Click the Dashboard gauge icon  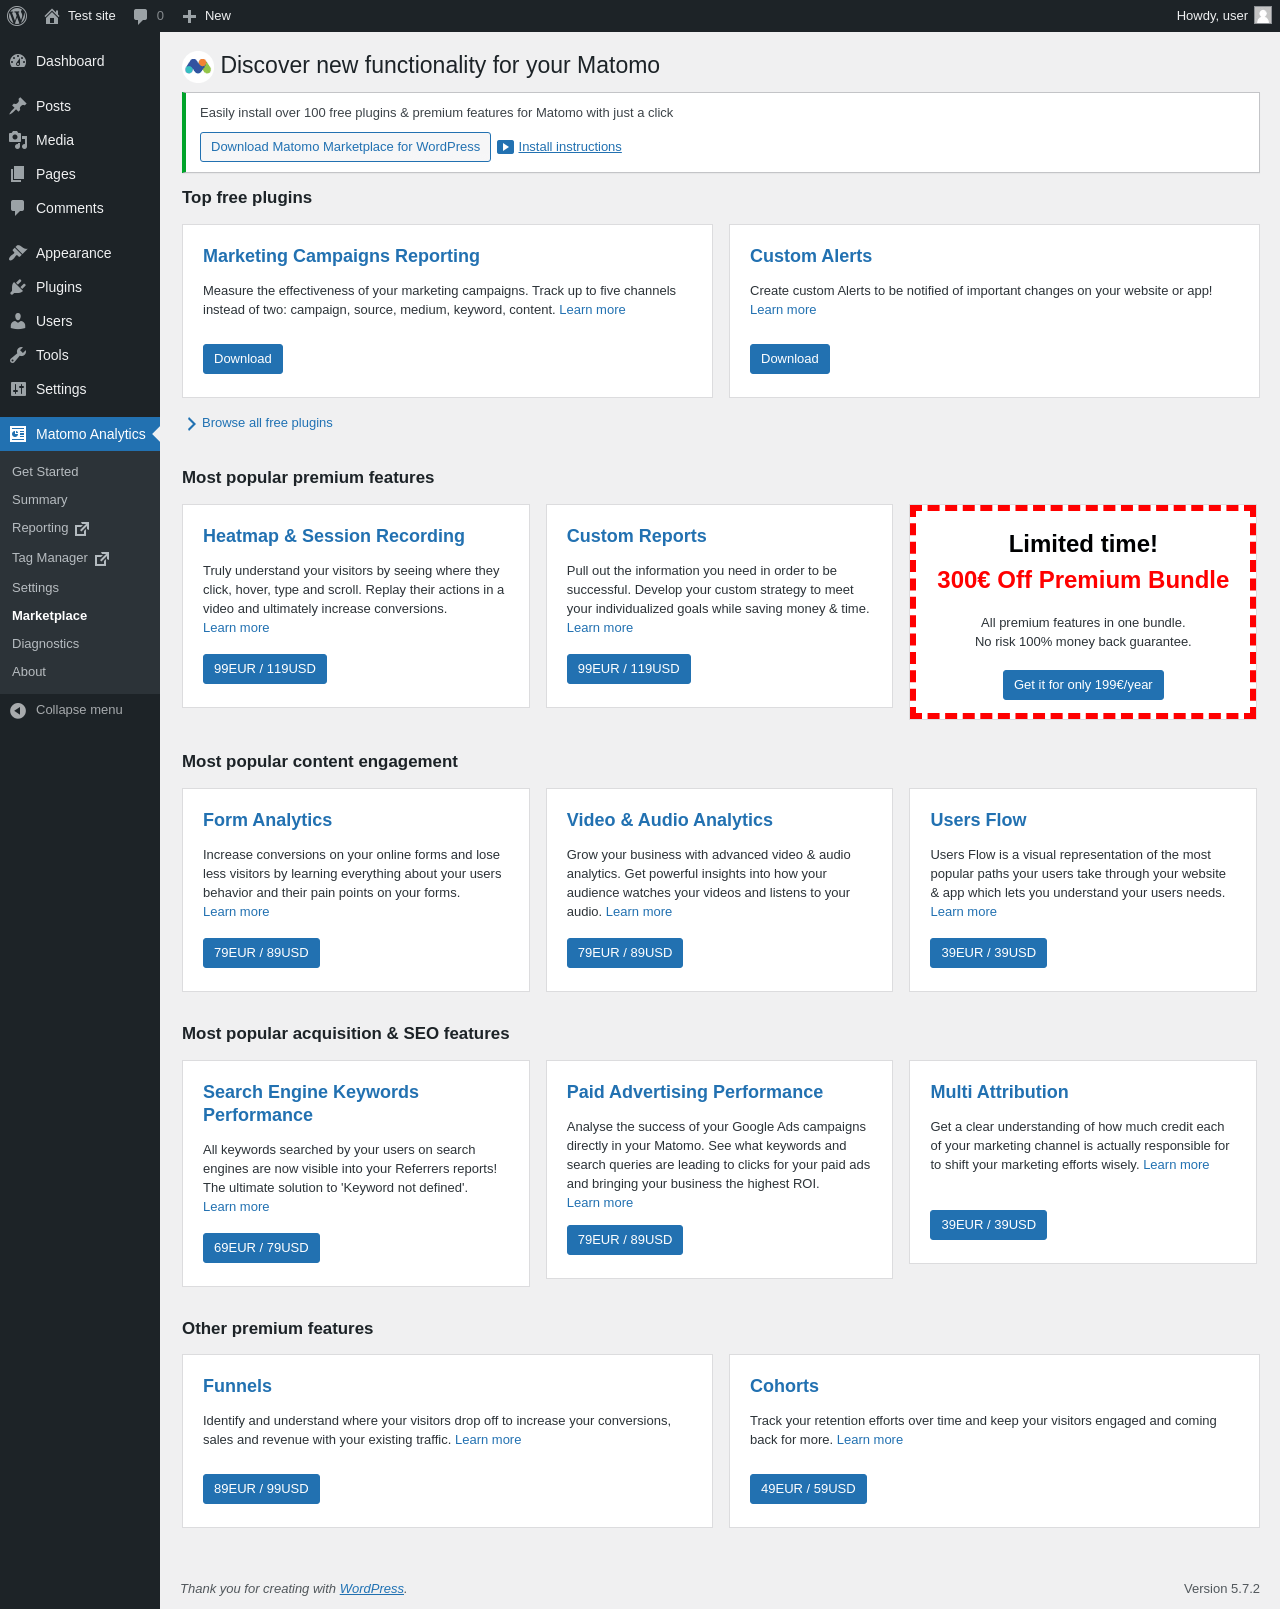pos(18,61)
